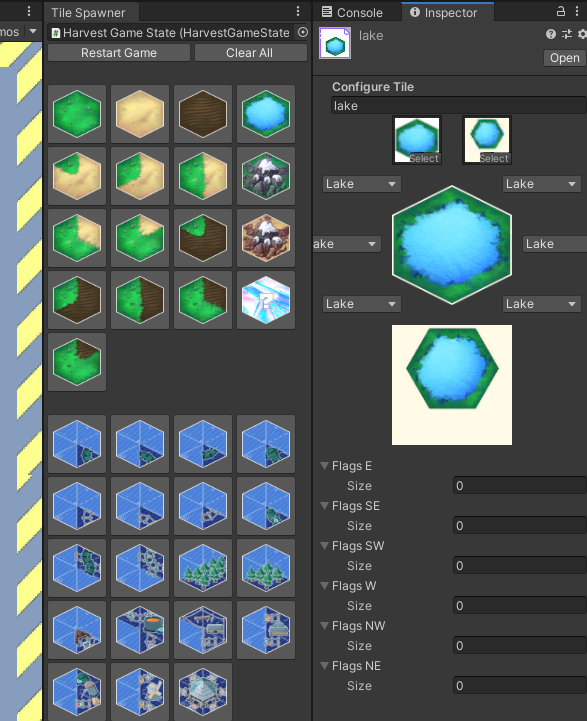Open the bottom-right Lake edge dropdown
Screen dimensions: 587x721
click(542, 304)
